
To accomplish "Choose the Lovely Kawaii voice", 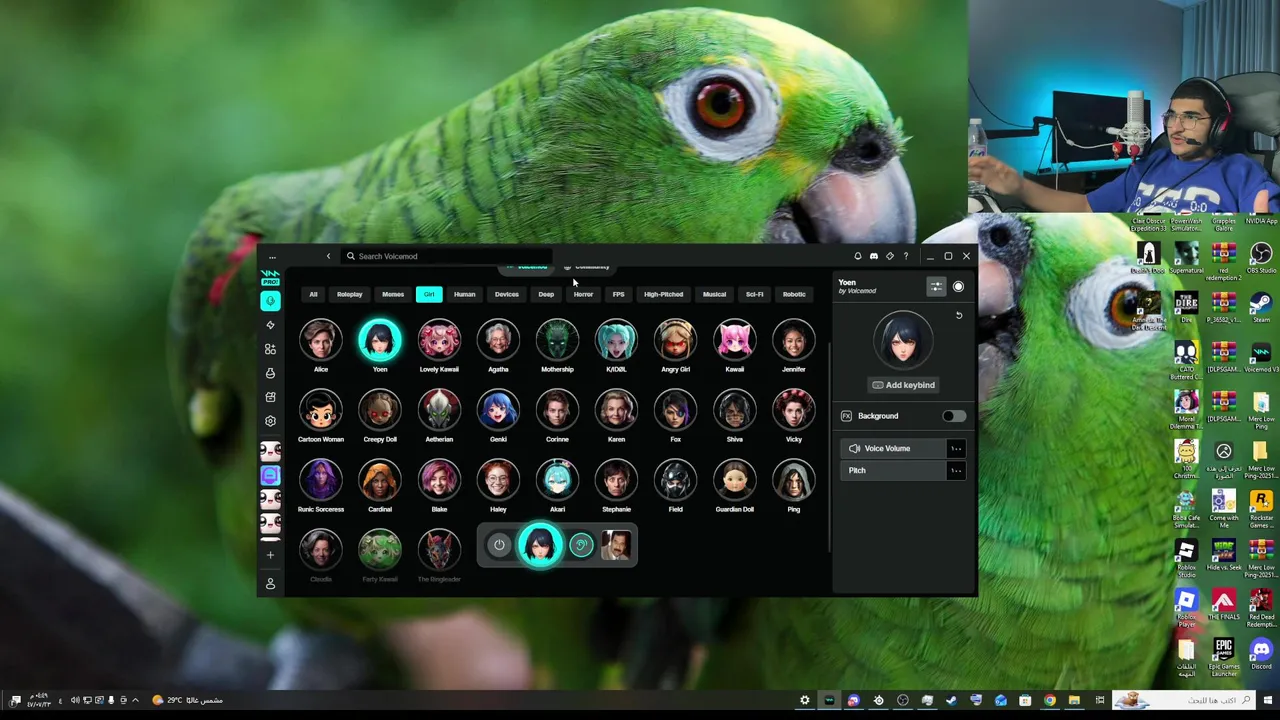I will (439, 341).
